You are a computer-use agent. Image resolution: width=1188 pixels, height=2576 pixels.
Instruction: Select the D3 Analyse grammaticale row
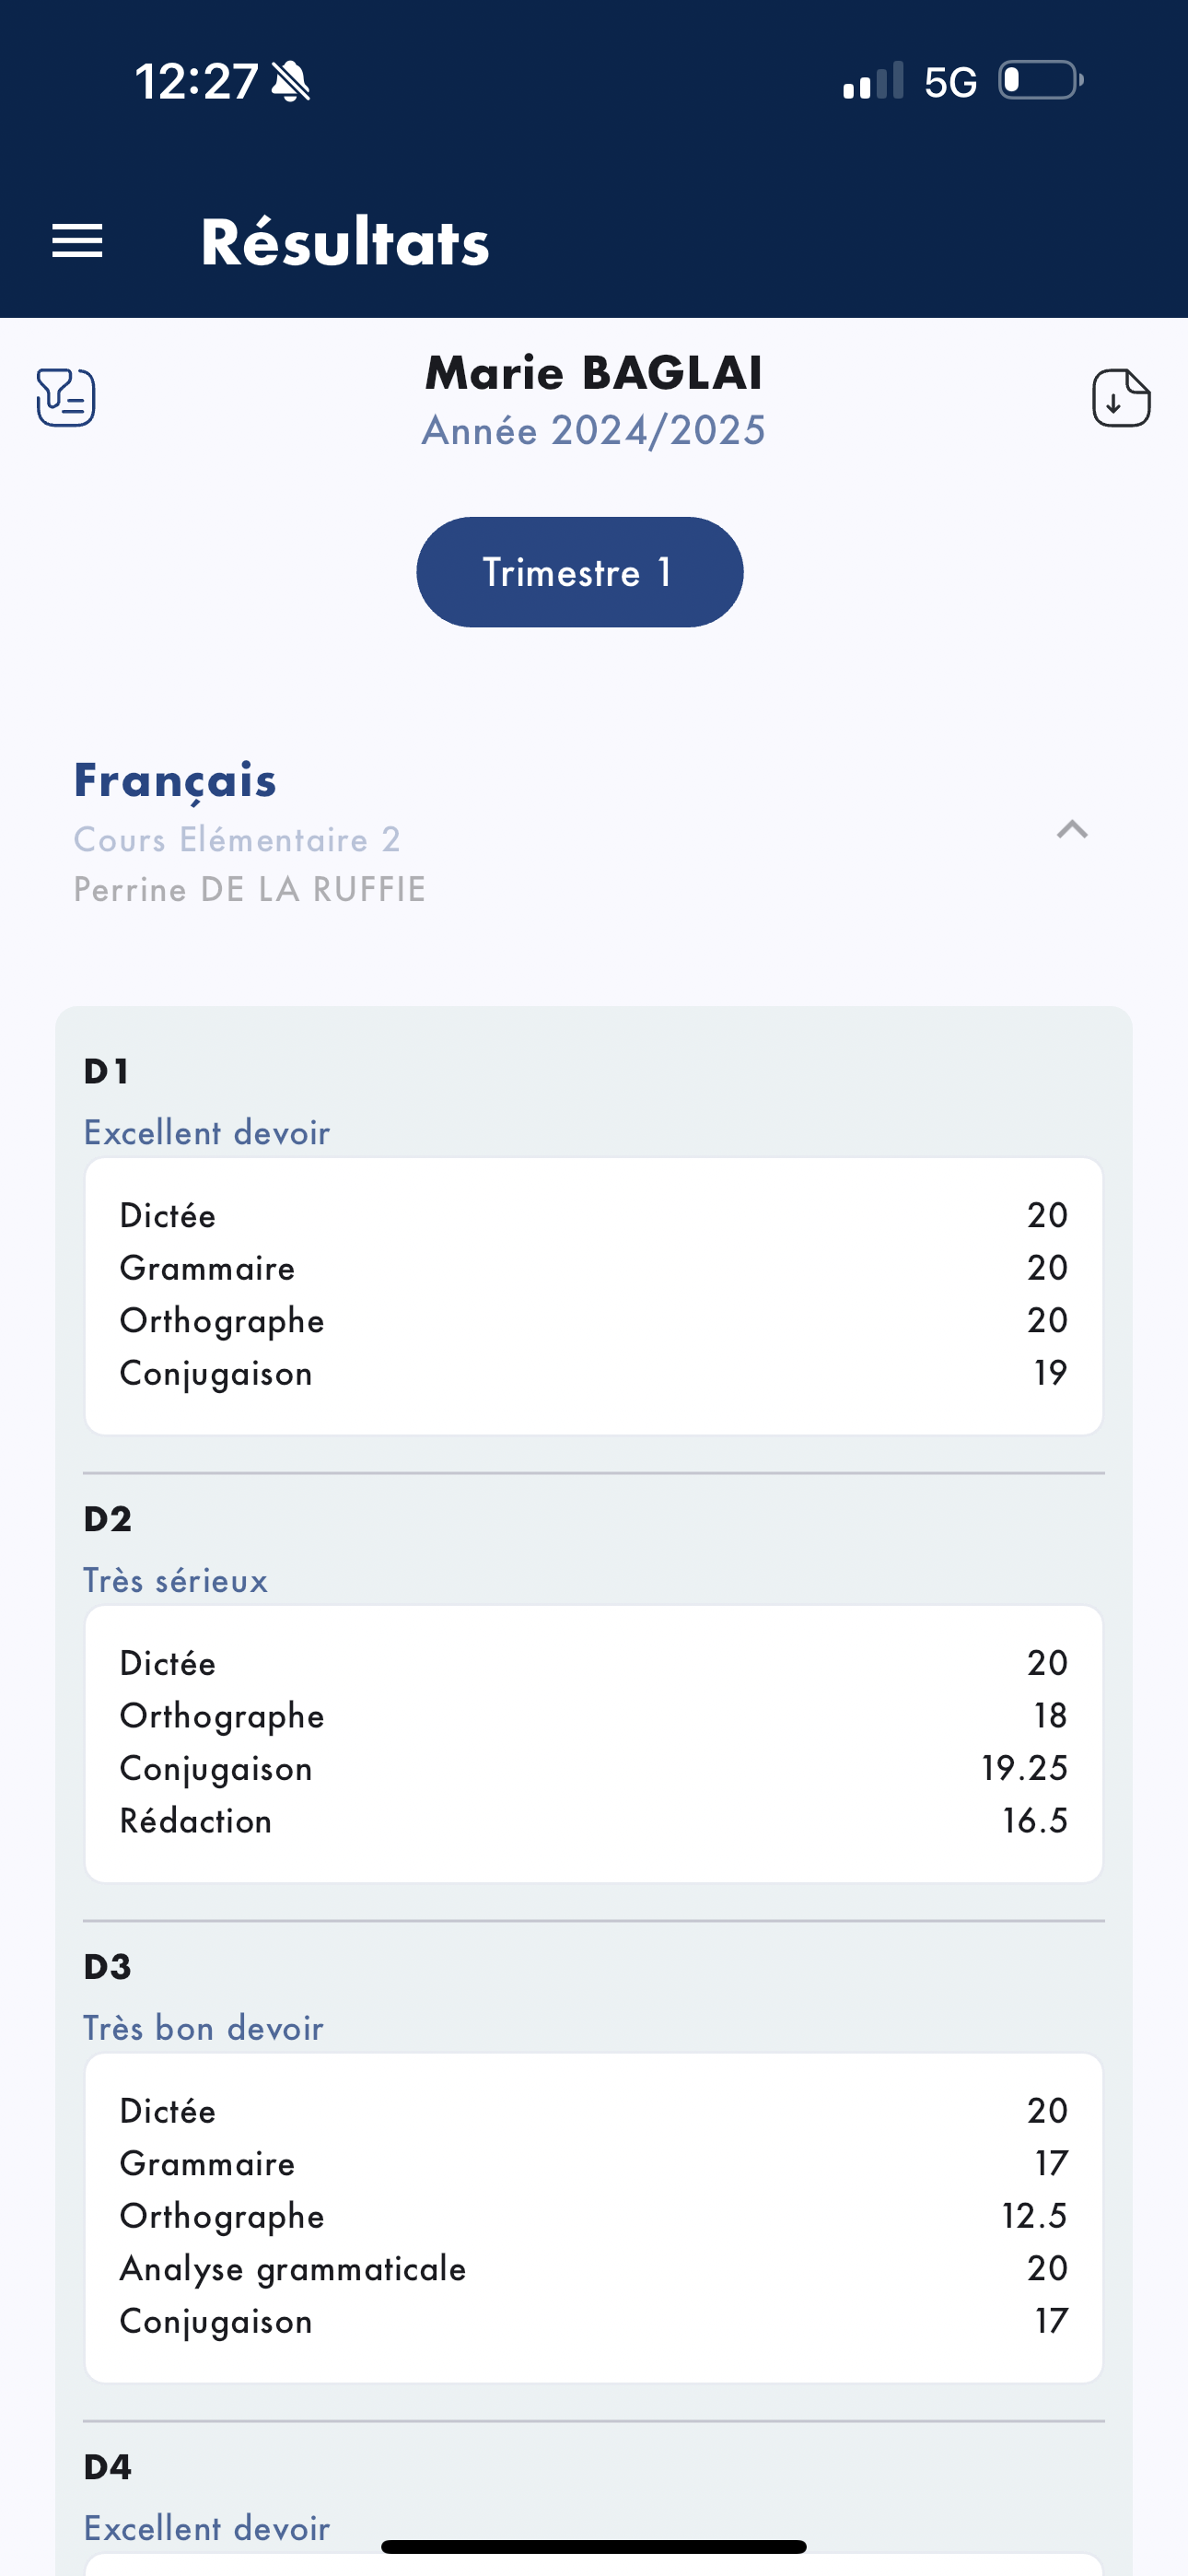594,2269
